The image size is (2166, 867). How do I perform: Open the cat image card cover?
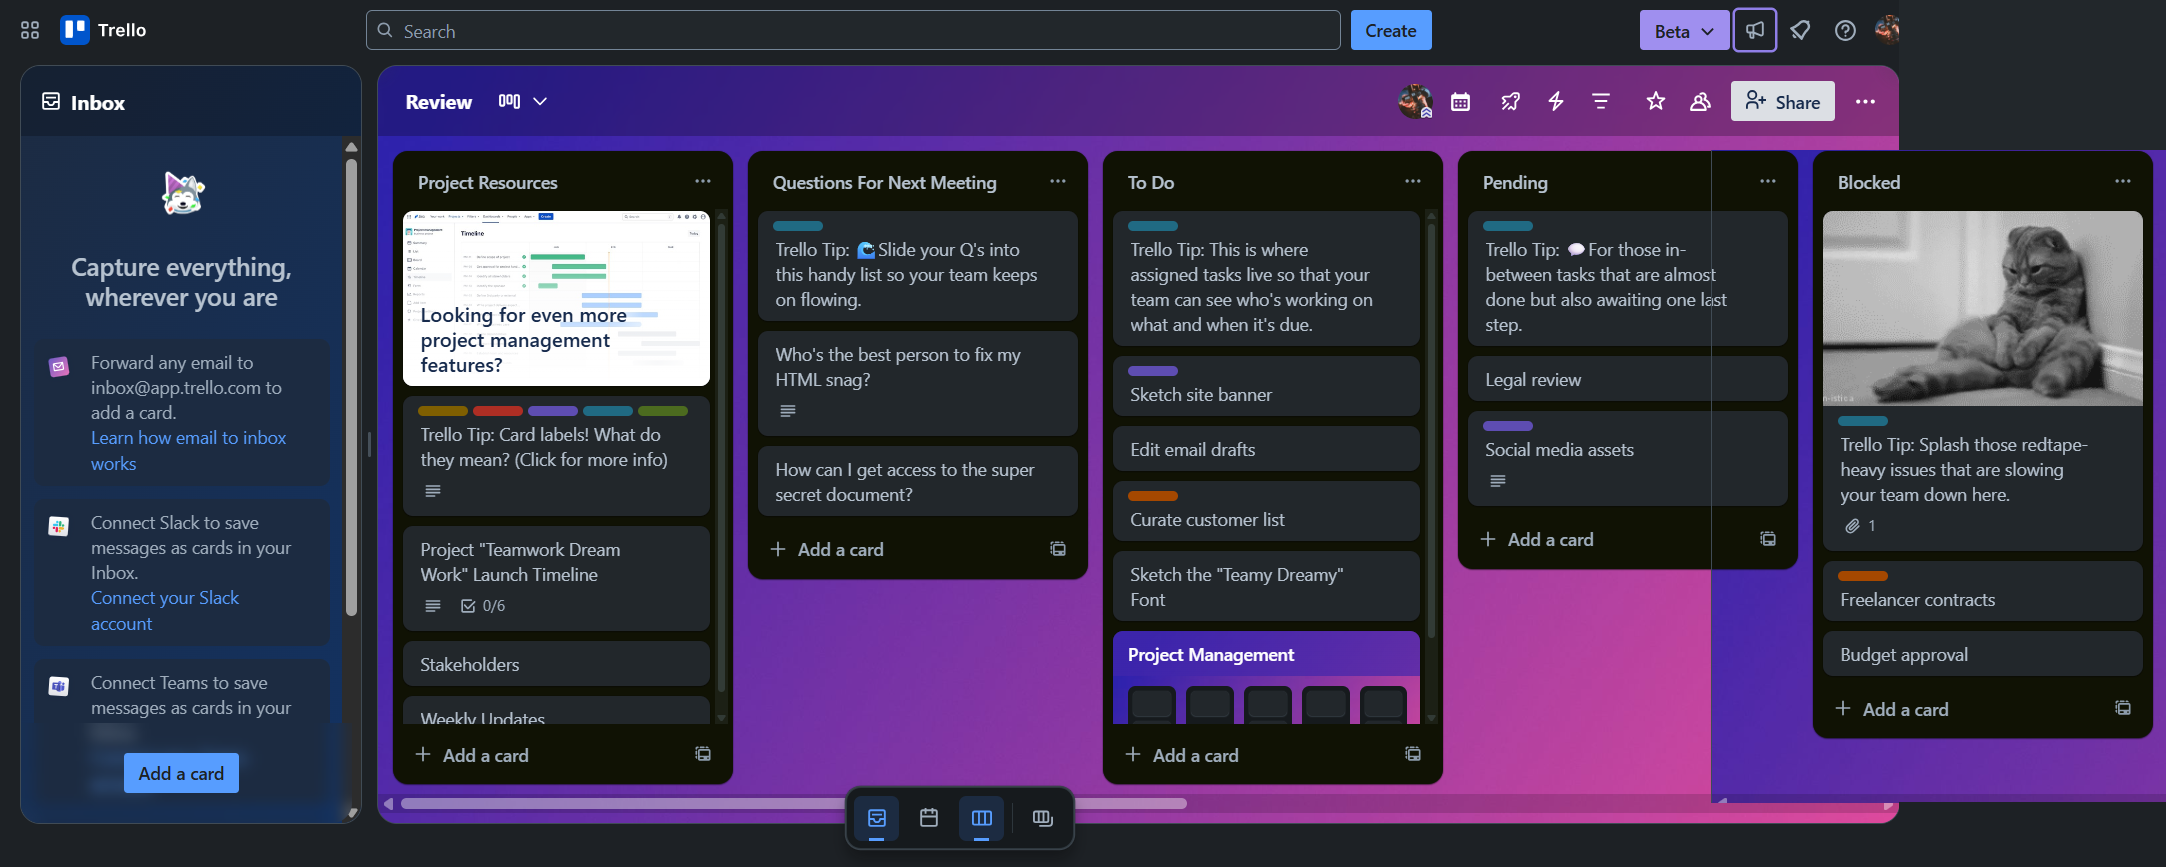(x=1982, y=308)
